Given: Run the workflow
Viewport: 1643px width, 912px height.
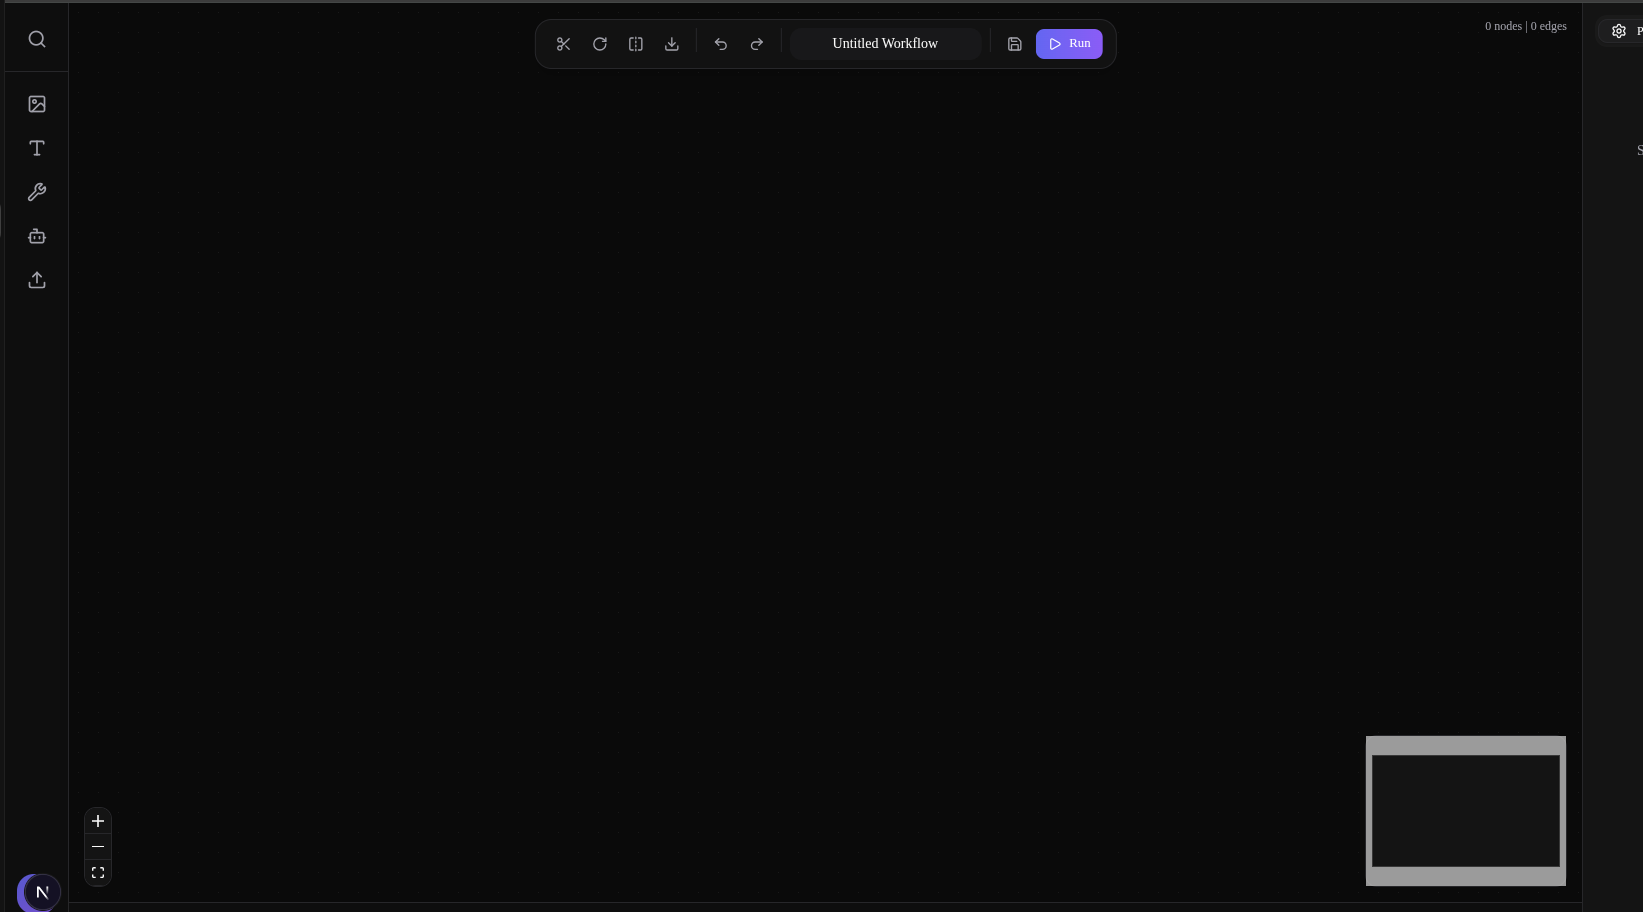Looking at the screenshot, I should [1069, 44].
